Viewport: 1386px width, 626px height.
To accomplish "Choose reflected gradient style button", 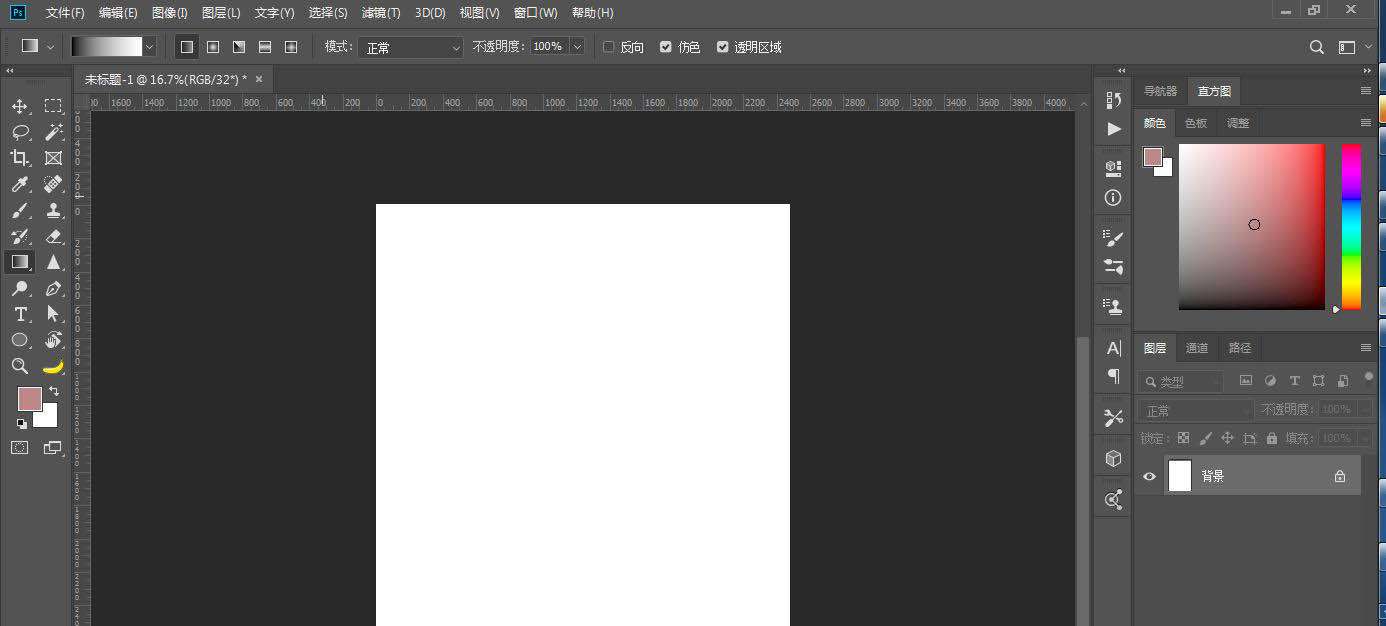I will point(265,47).
